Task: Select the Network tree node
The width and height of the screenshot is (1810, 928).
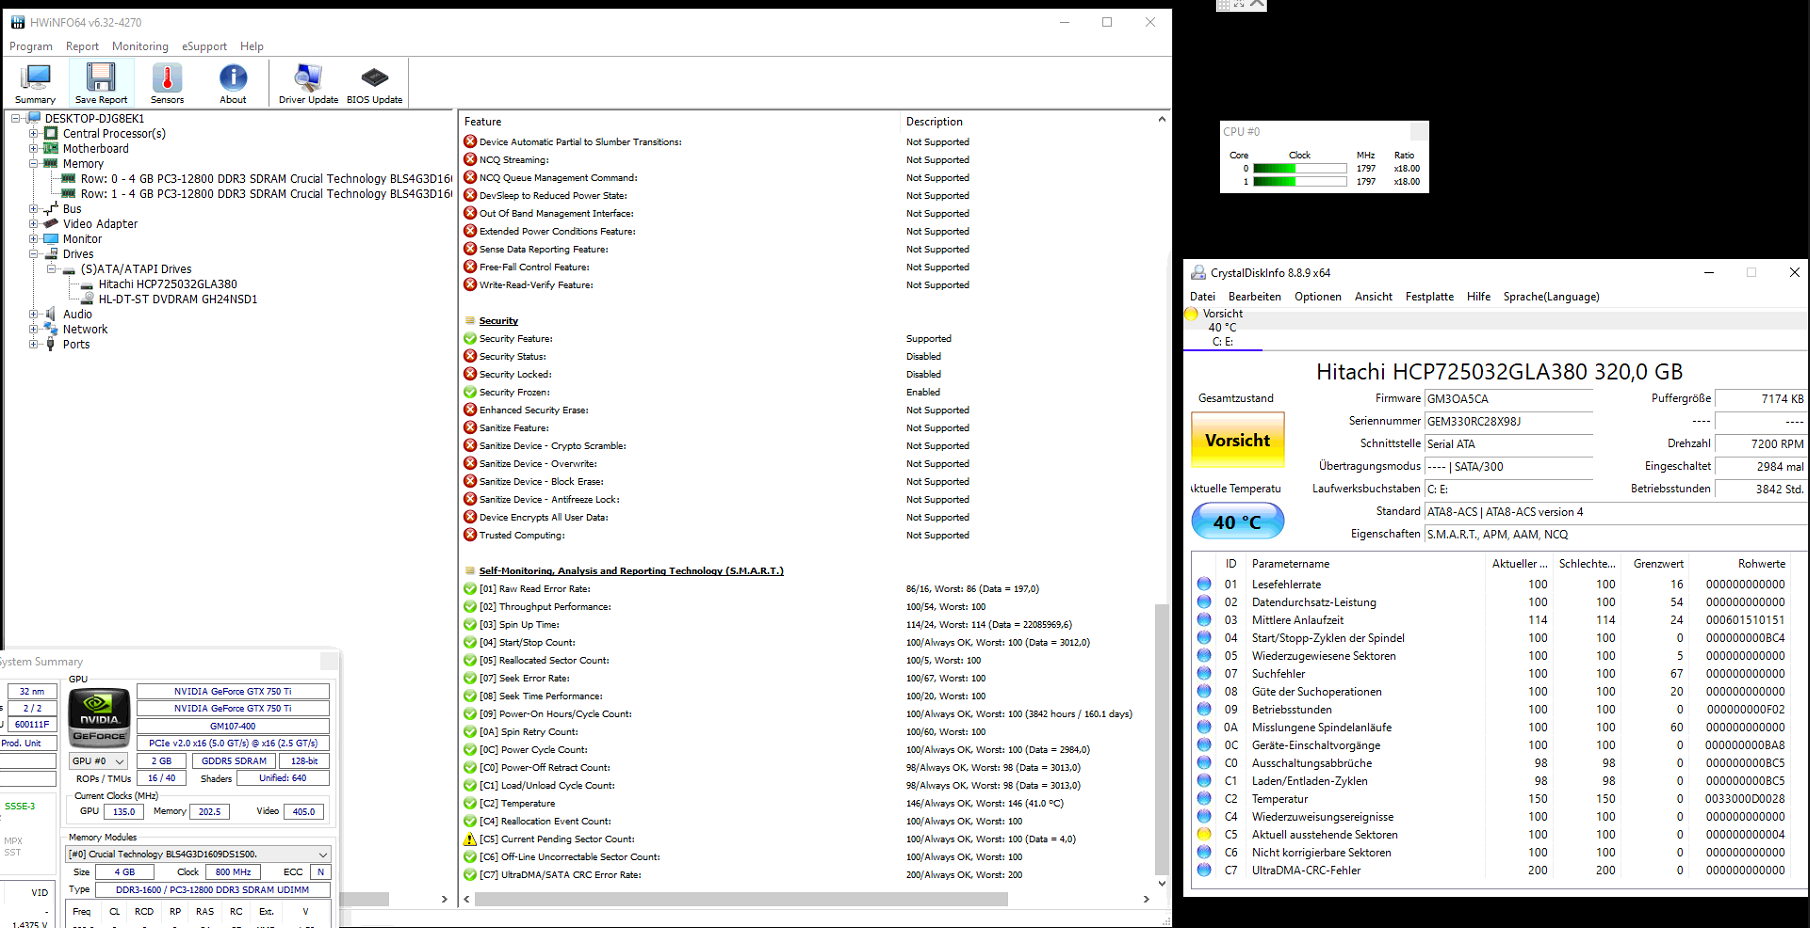Action: pos(85,329)
